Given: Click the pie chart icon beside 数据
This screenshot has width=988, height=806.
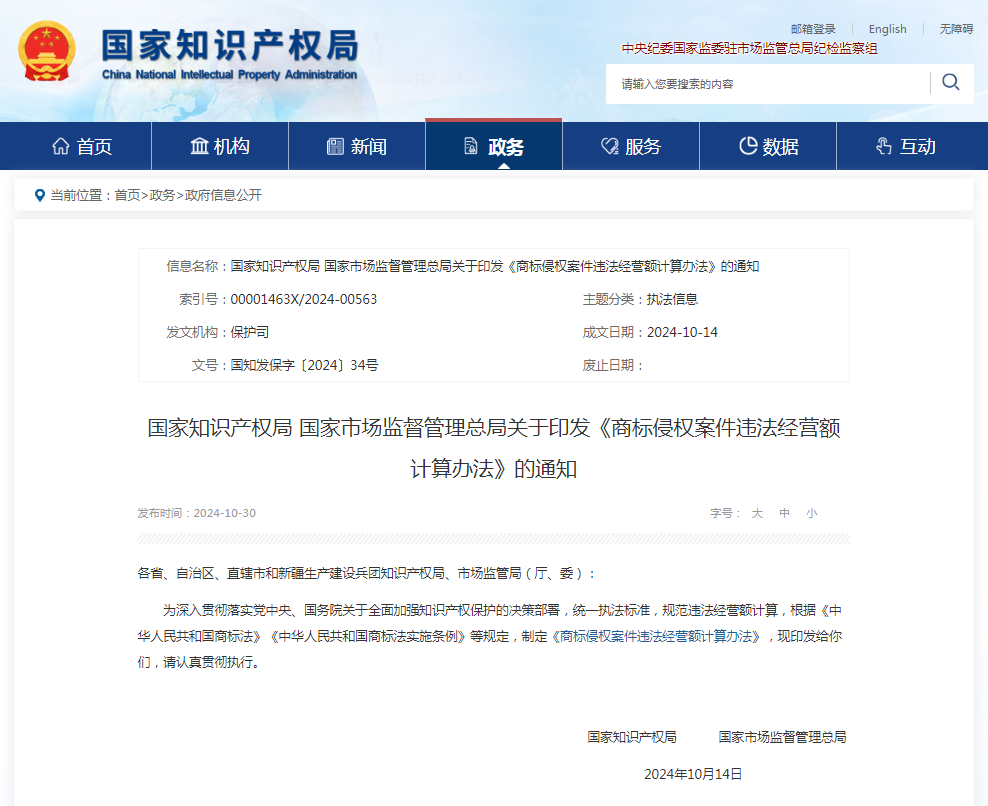Looking at the screenshot, I should 747,147.
